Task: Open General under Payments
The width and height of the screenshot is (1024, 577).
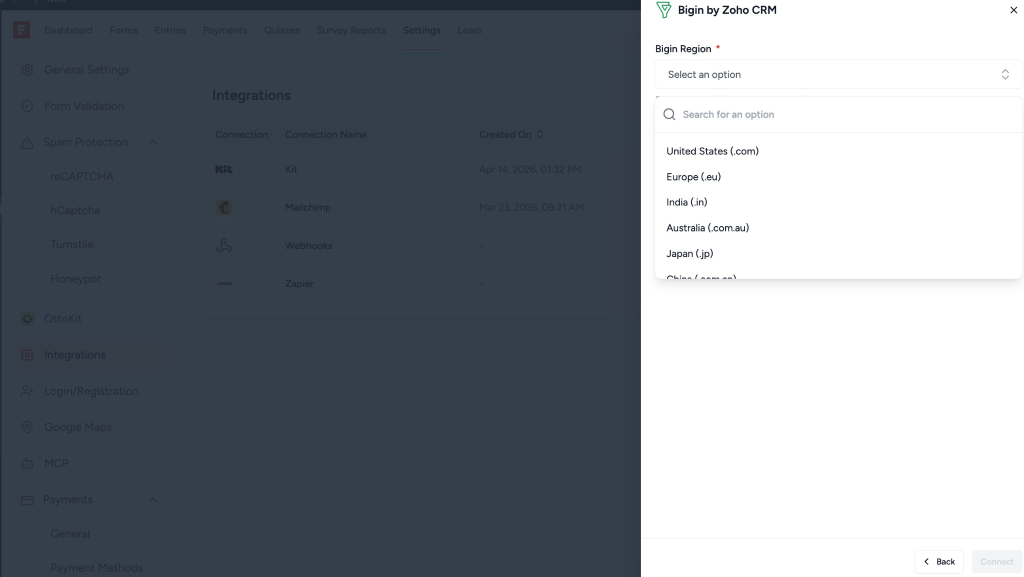Action: [70, 534]
